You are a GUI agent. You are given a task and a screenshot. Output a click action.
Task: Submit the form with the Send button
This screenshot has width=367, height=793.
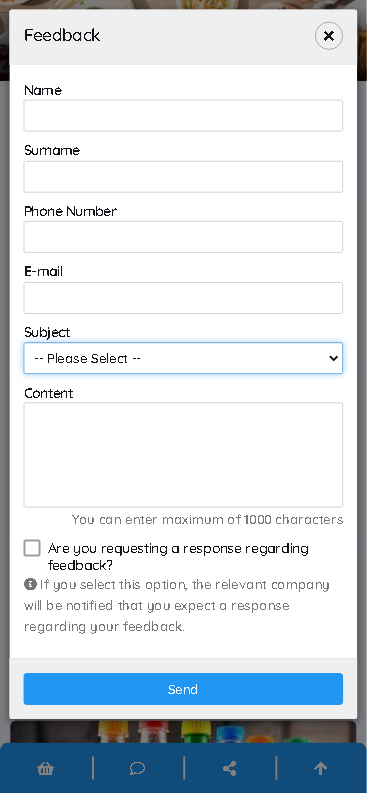click(x=183, y=689)
